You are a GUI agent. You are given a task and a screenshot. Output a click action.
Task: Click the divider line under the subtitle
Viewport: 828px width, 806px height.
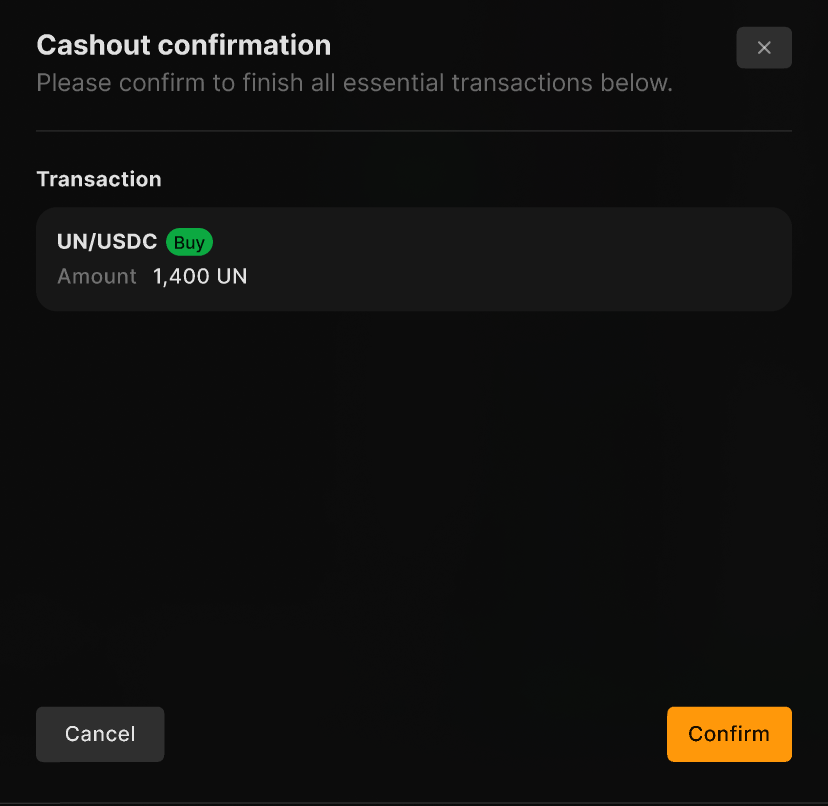(x=414, y=131)
